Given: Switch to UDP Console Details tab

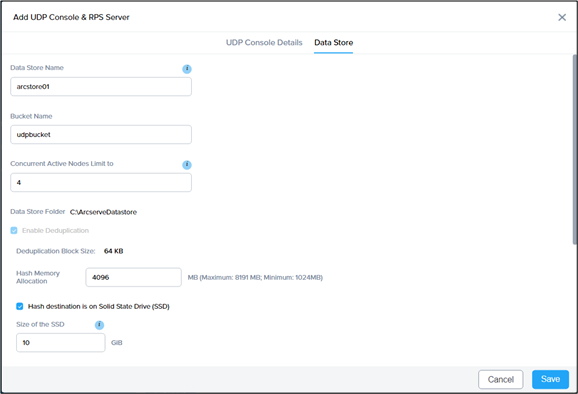Looking at the screenshot, I should pyautogui.click(x=264, y=43).
